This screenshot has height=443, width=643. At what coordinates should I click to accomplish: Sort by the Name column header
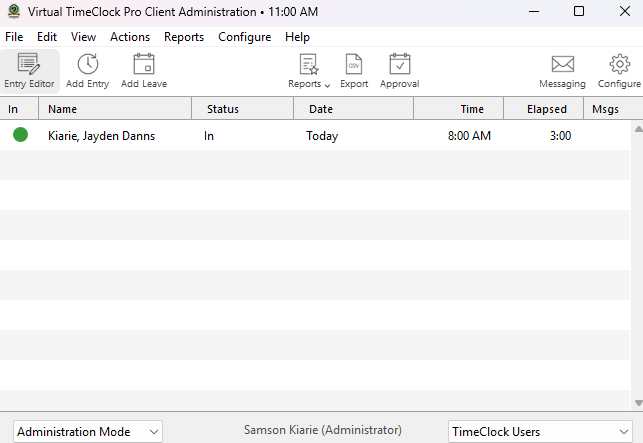click(115, 109)
